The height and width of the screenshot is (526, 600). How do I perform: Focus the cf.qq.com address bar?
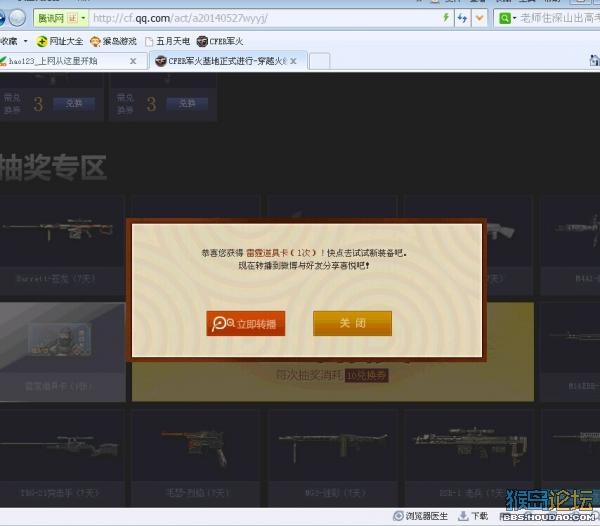point(264,18)
